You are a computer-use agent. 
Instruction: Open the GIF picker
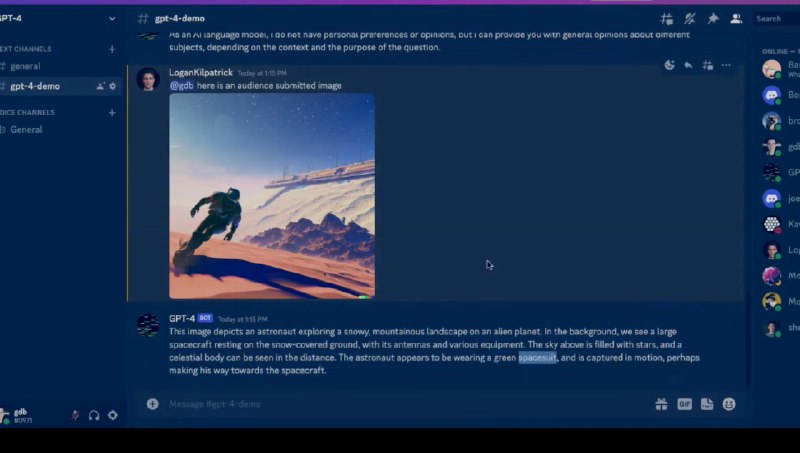click(x=684, y=404)
